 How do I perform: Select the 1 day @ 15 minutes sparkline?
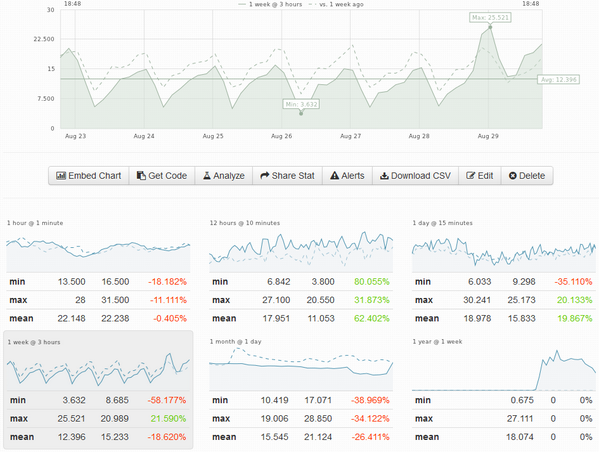[504, 254]
